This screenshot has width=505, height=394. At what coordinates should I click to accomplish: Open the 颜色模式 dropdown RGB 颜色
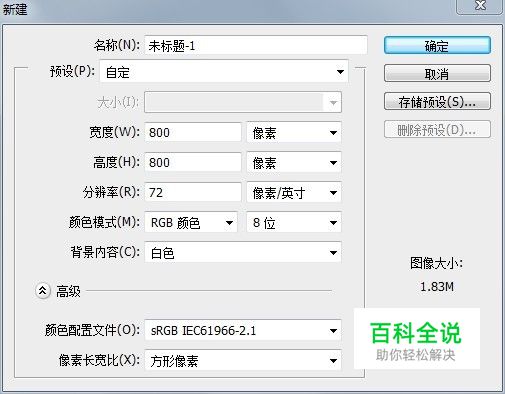tap(191, 222)
